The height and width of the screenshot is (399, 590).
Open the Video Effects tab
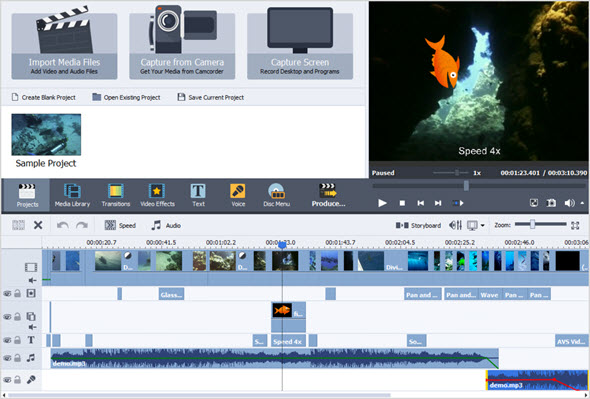[x=157, y=195]
